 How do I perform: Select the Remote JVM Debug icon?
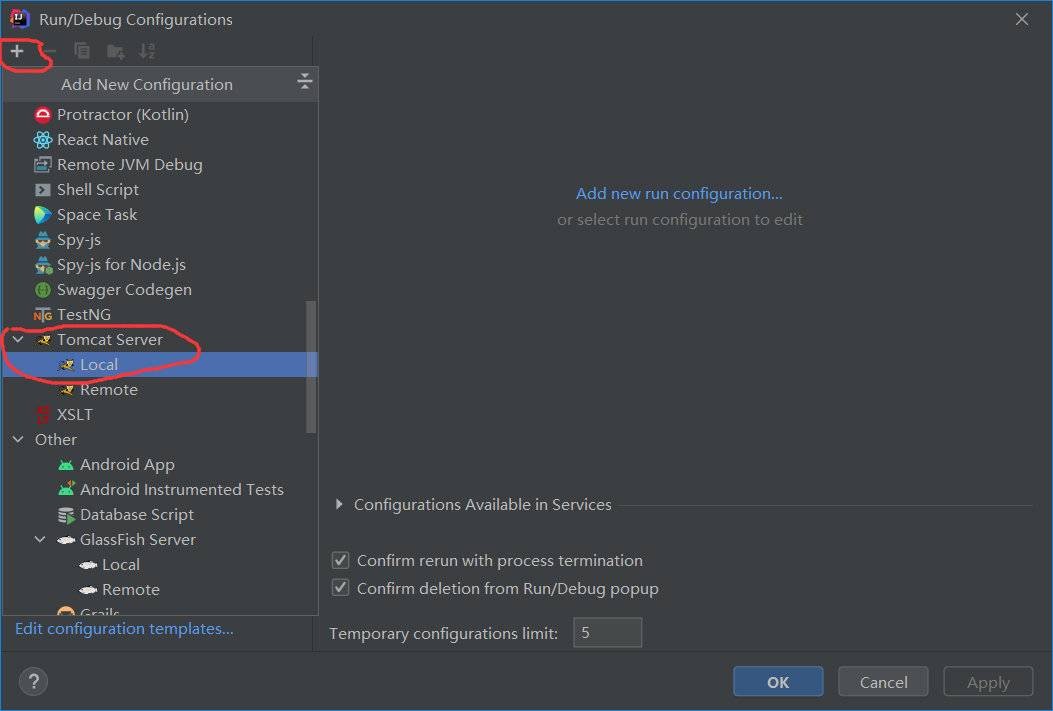(x=43, y=164)
